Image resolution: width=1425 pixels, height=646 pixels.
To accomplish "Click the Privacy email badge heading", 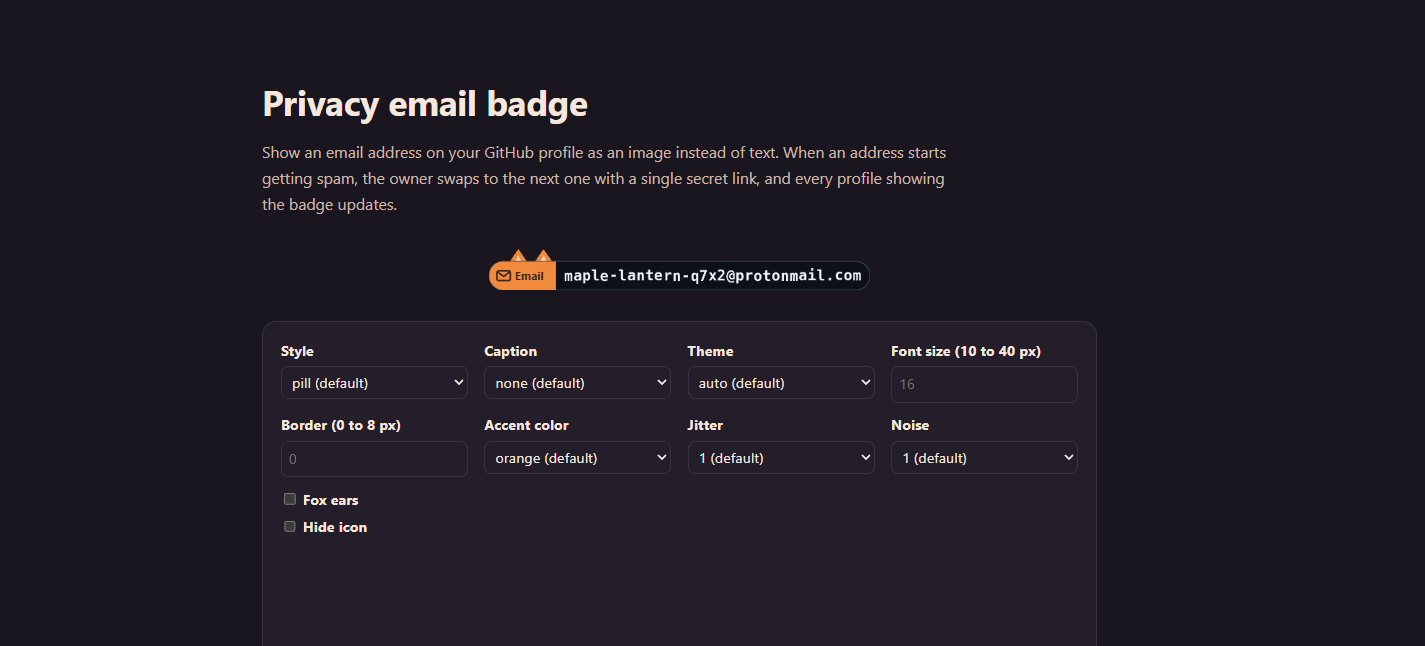I will (x=425, y=104).
